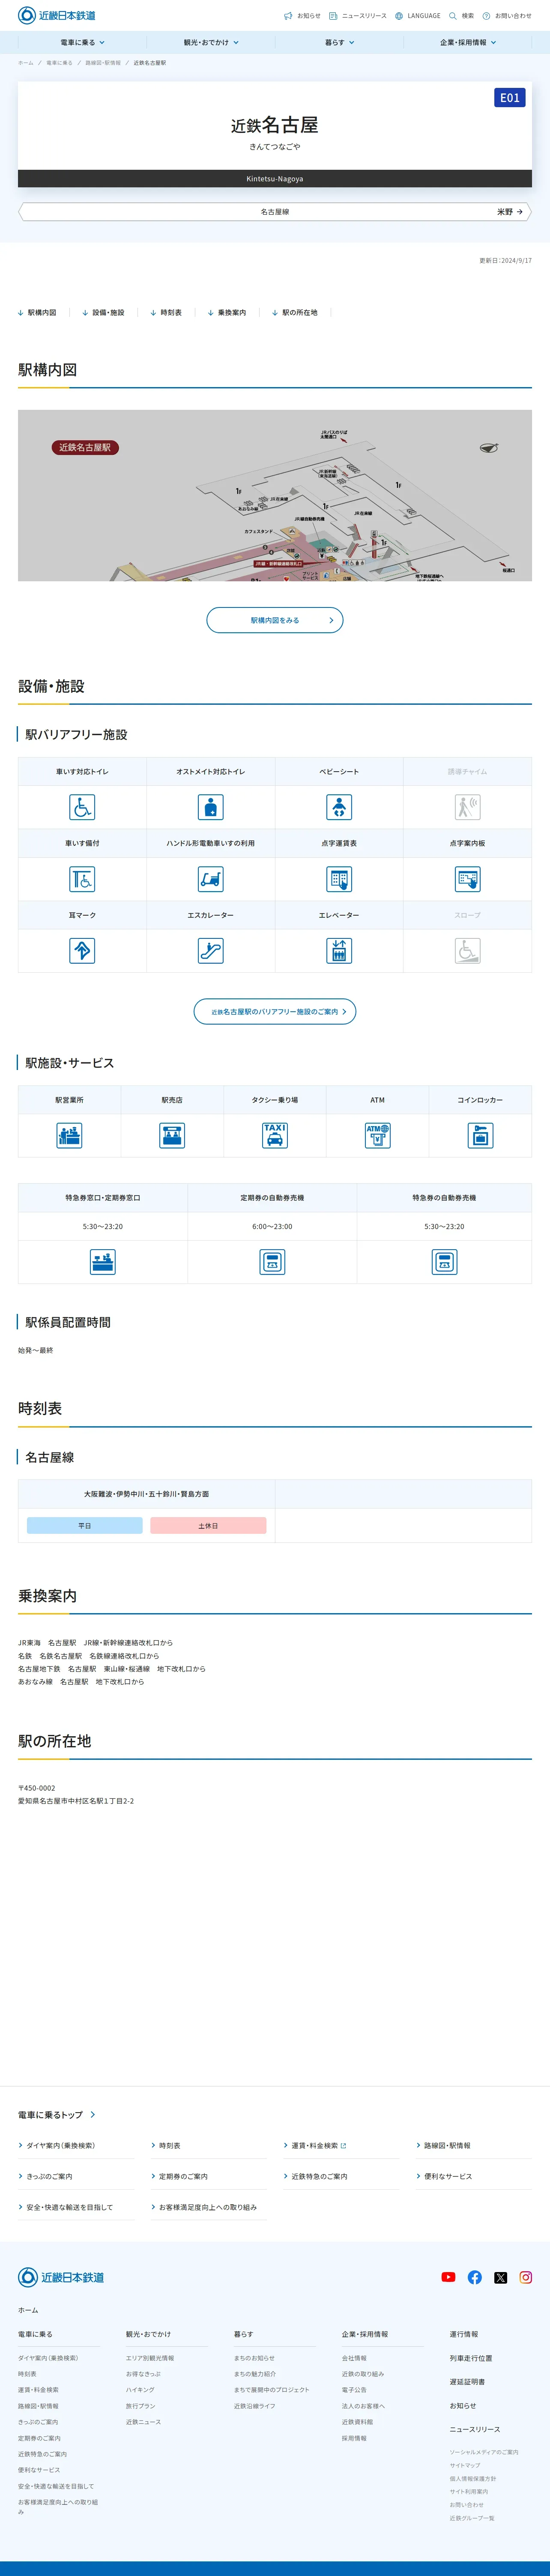Open お問い合わせ in the header
This screenshot has width=550, height=2576.
[x=507, y=16]
